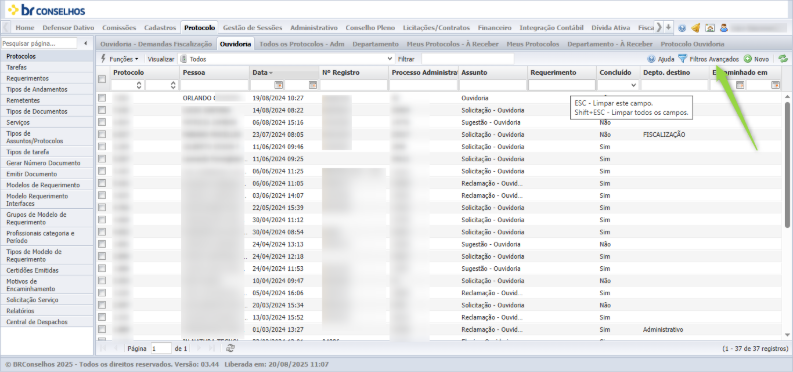Show more module tabs with right chevron

659,27
